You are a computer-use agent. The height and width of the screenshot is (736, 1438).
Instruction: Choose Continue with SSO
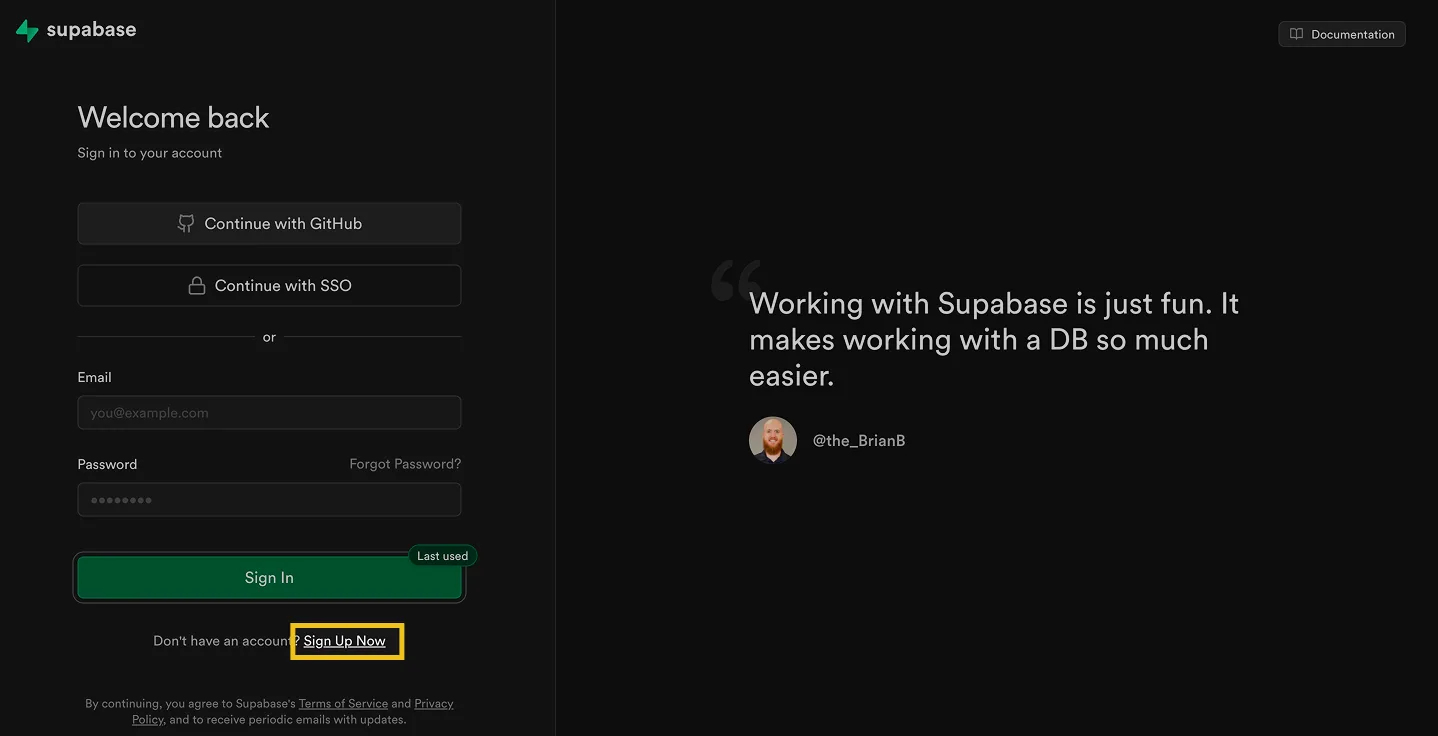(269, 286)
